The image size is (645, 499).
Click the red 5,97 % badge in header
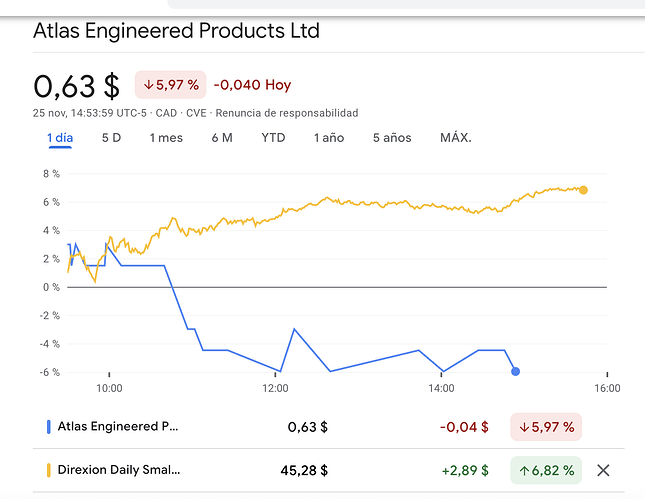(x=171, y=85)
